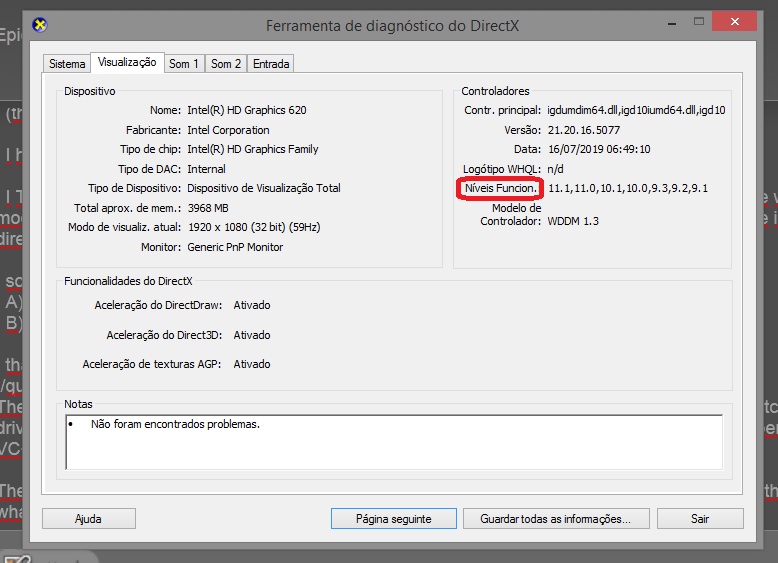Switch to the Entrada tab
The image size is (778, 563).
(x=271, y=64)
